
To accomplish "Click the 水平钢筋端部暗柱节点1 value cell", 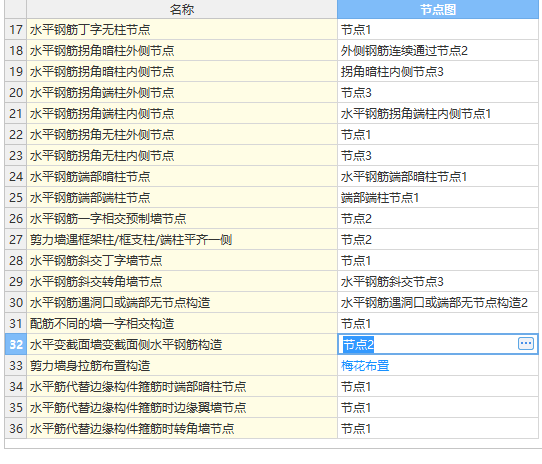I will tap(438, 177).
